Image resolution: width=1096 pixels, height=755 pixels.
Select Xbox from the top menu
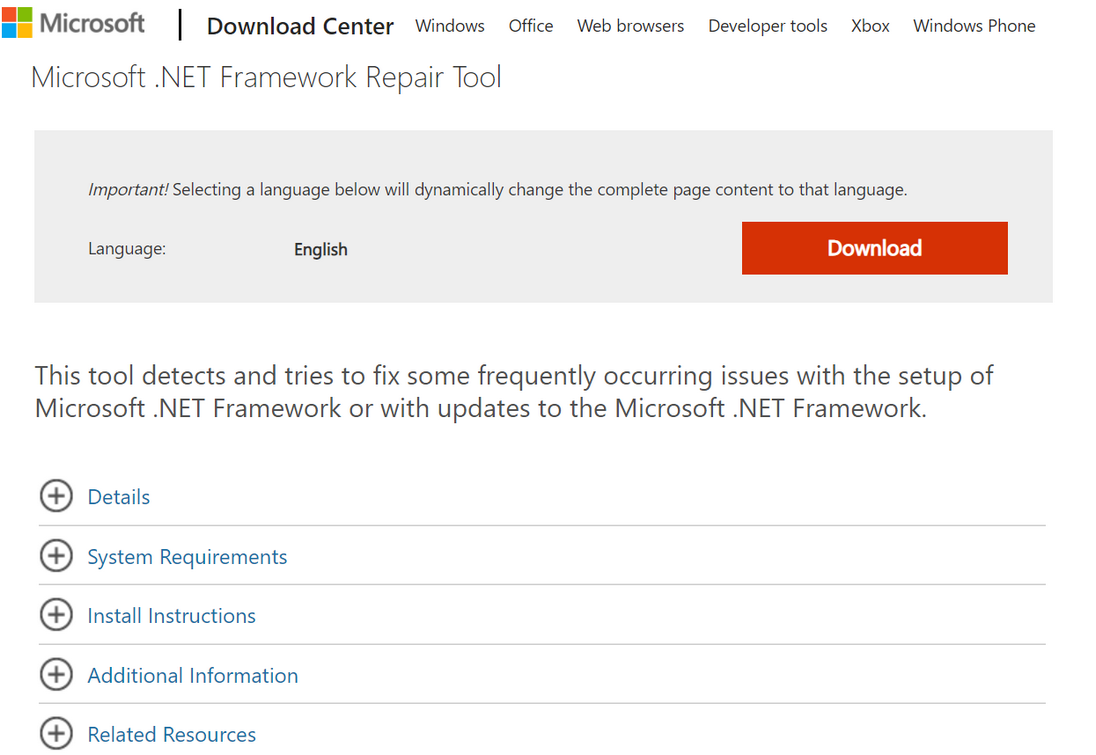[x=870, y=26]
